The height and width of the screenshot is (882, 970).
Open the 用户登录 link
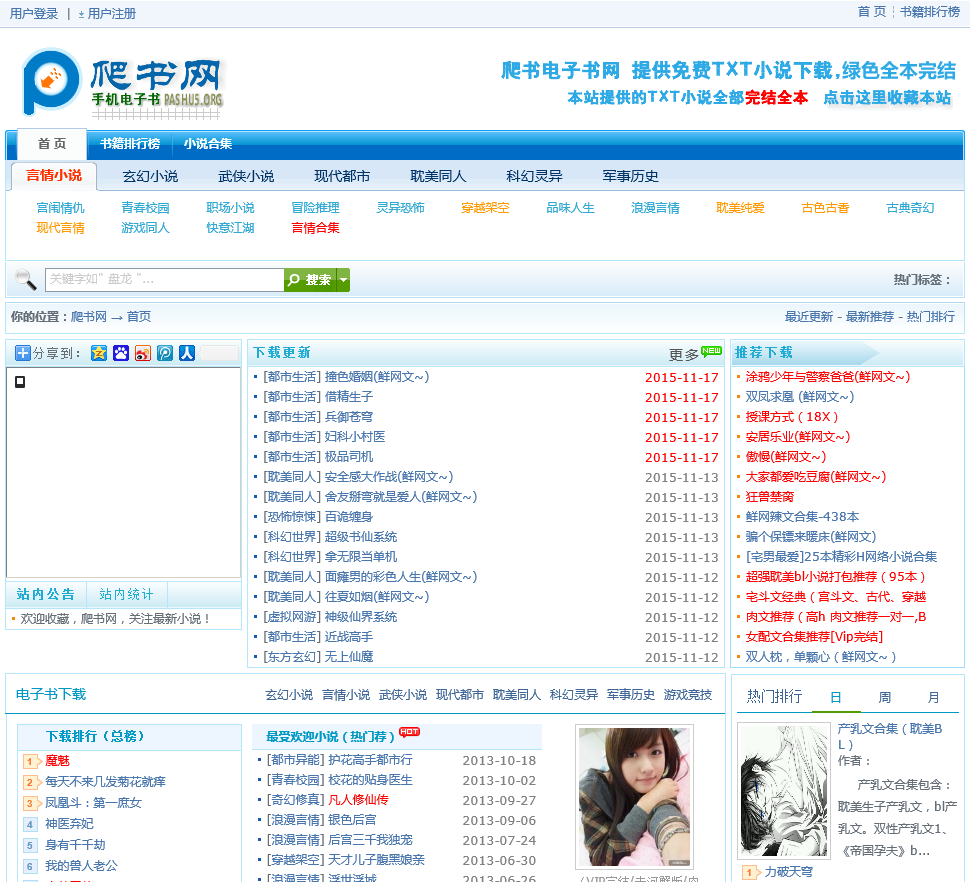pyautogui.click(x=34, y=14)
